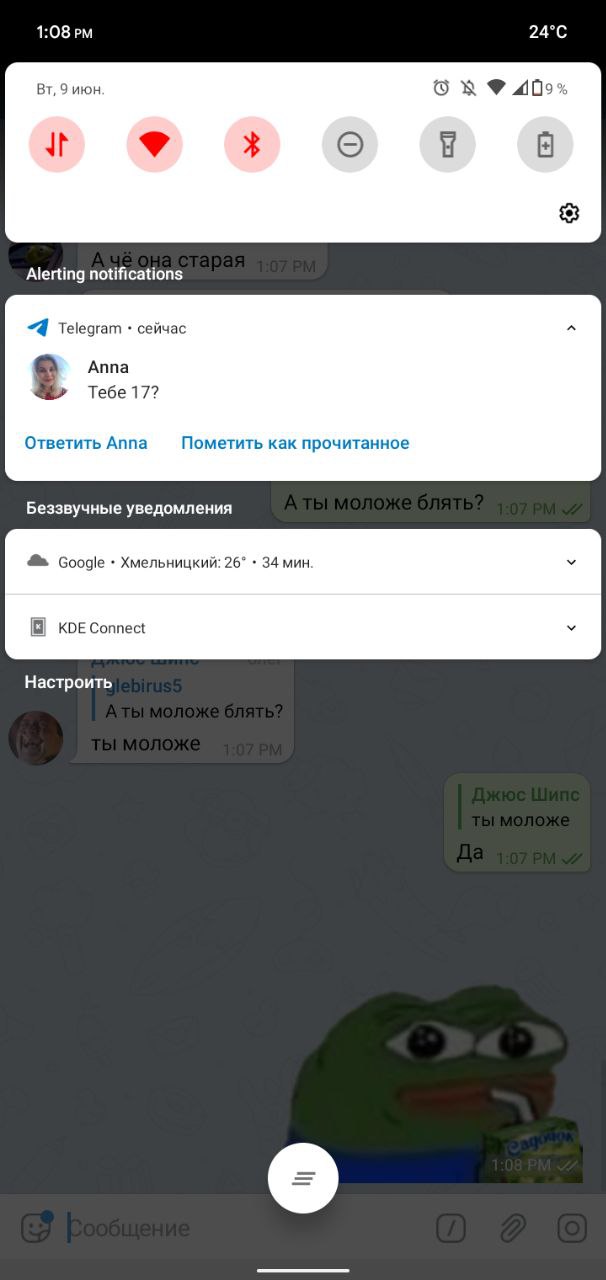Toggle mobile data quick setting

click(x=57, y=145)
